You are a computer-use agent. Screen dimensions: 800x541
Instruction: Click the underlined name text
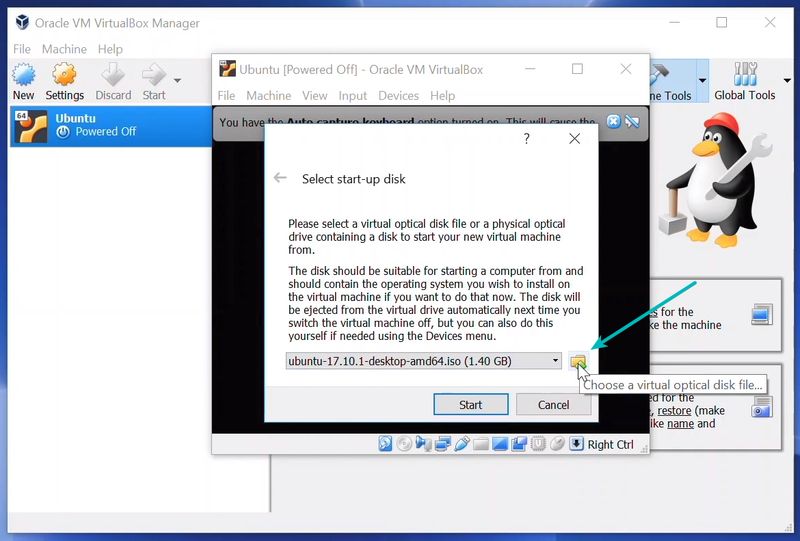681,424
